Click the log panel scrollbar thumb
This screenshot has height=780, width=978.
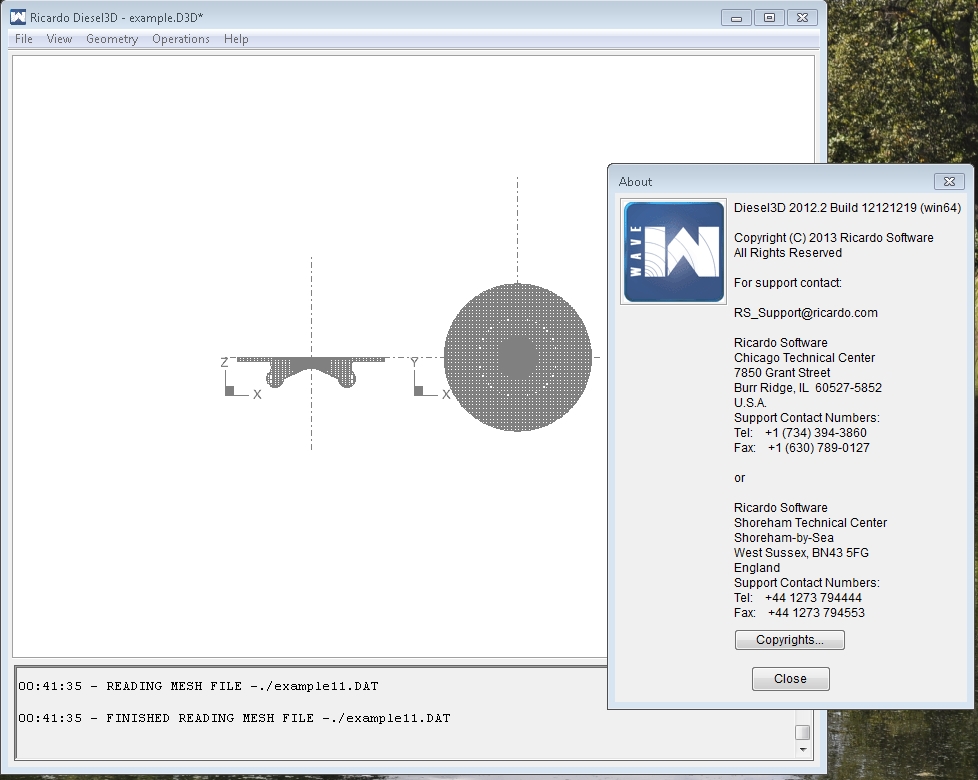(x=801, y=732)
